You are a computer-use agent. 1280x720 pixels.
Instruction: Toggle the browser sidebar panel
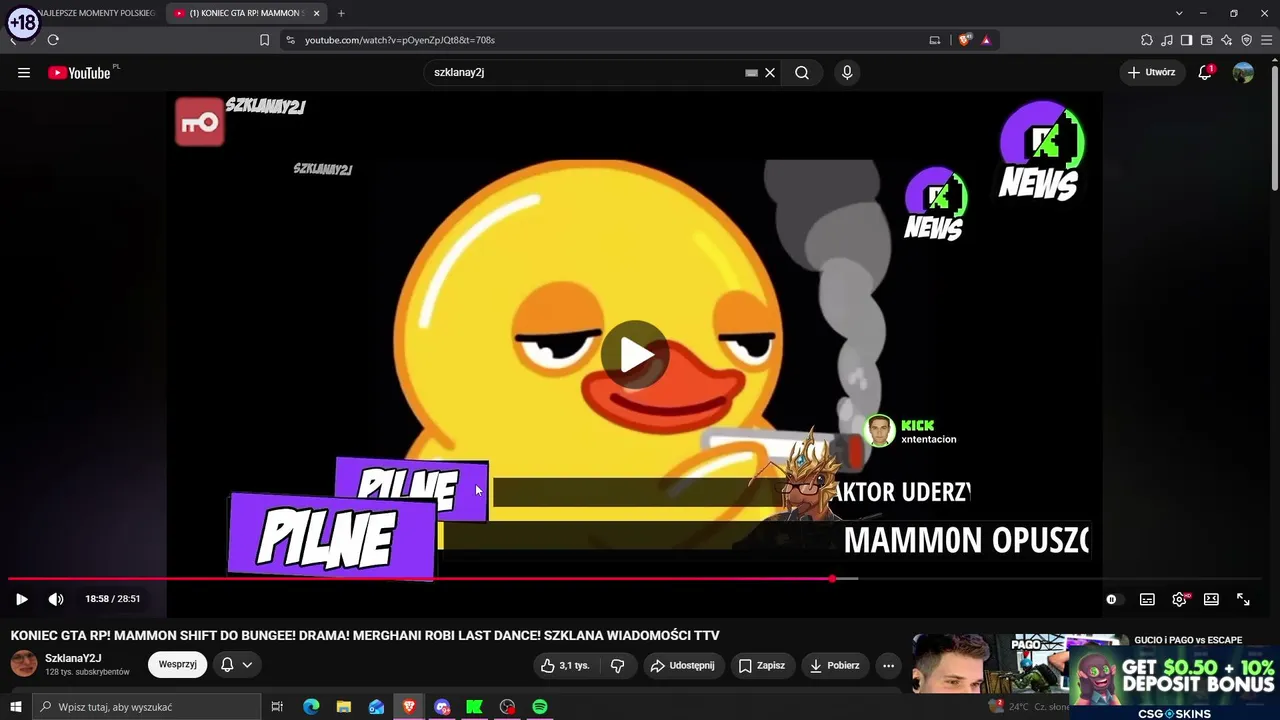point(1187,40)
